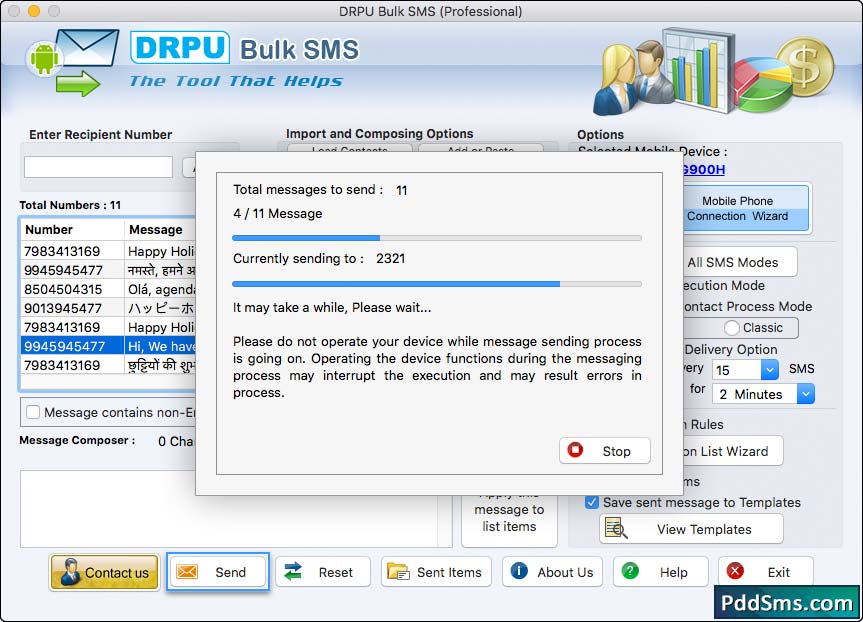Select first row 7983413169 Happy Holi

[x=108, y=252]
